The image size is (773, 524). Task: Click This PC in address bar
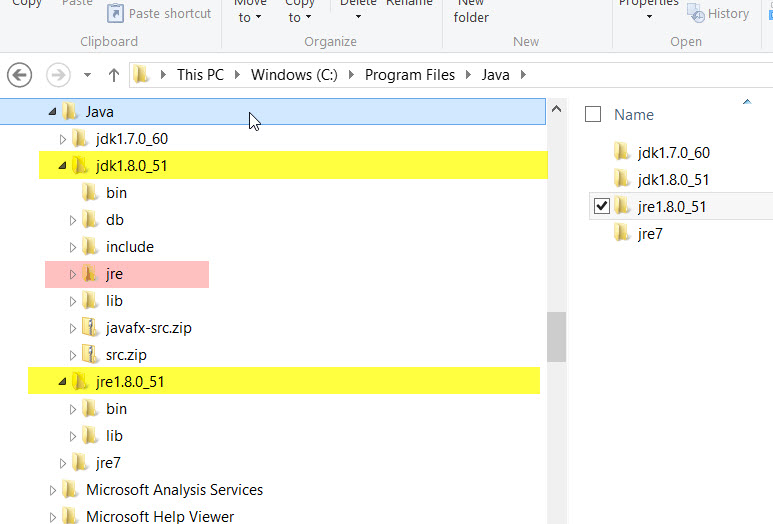[x=200, y=75]
